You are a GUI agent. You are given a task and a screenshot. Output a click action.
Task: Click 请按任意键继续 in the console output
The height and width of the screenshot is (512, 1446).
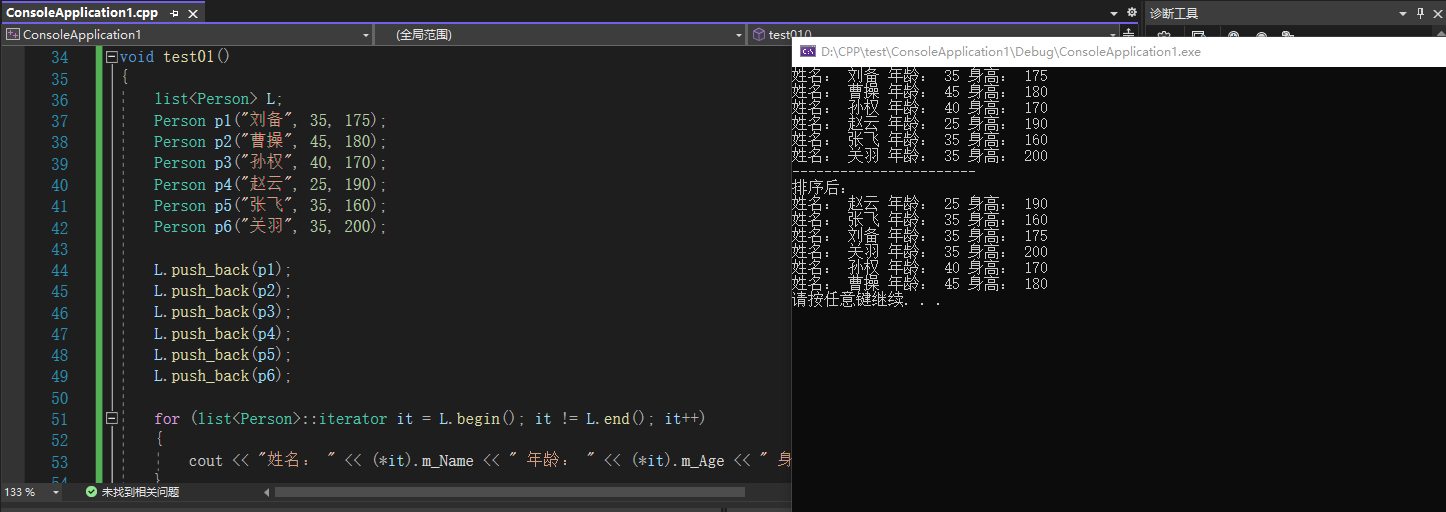coord(866,300)
